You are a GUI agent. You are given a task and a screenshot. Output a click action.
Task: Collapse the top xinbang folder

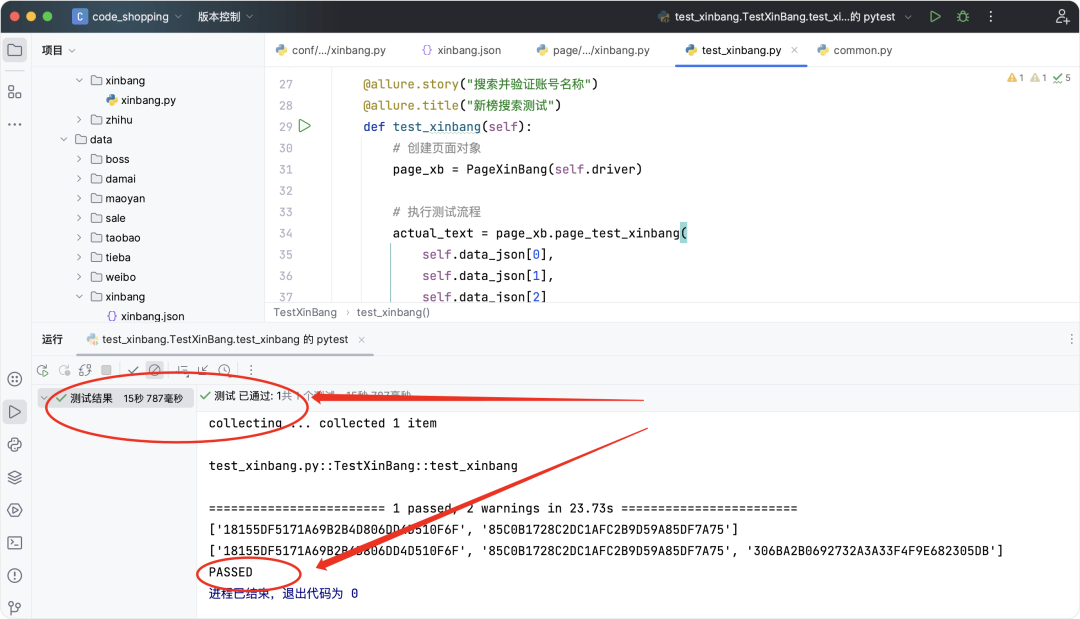tap(79, 81)
